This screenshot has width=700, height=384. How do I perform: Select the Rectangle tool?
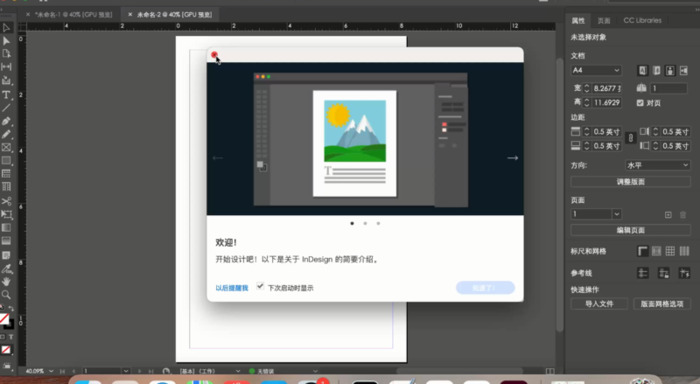[6, 160]
